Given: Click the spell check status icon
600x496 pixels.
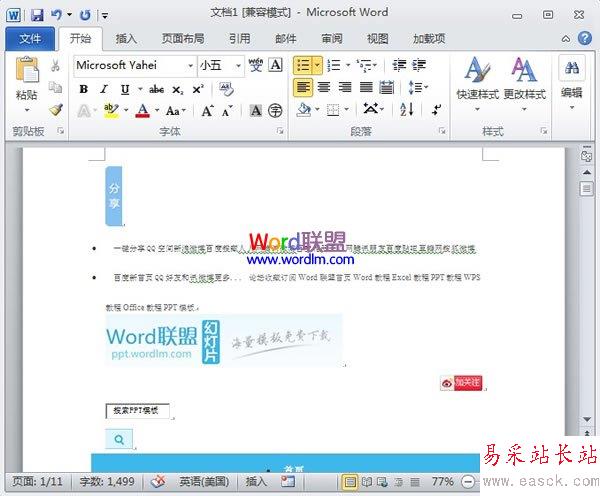Looking at the screenshot, I should coord(158,481).
